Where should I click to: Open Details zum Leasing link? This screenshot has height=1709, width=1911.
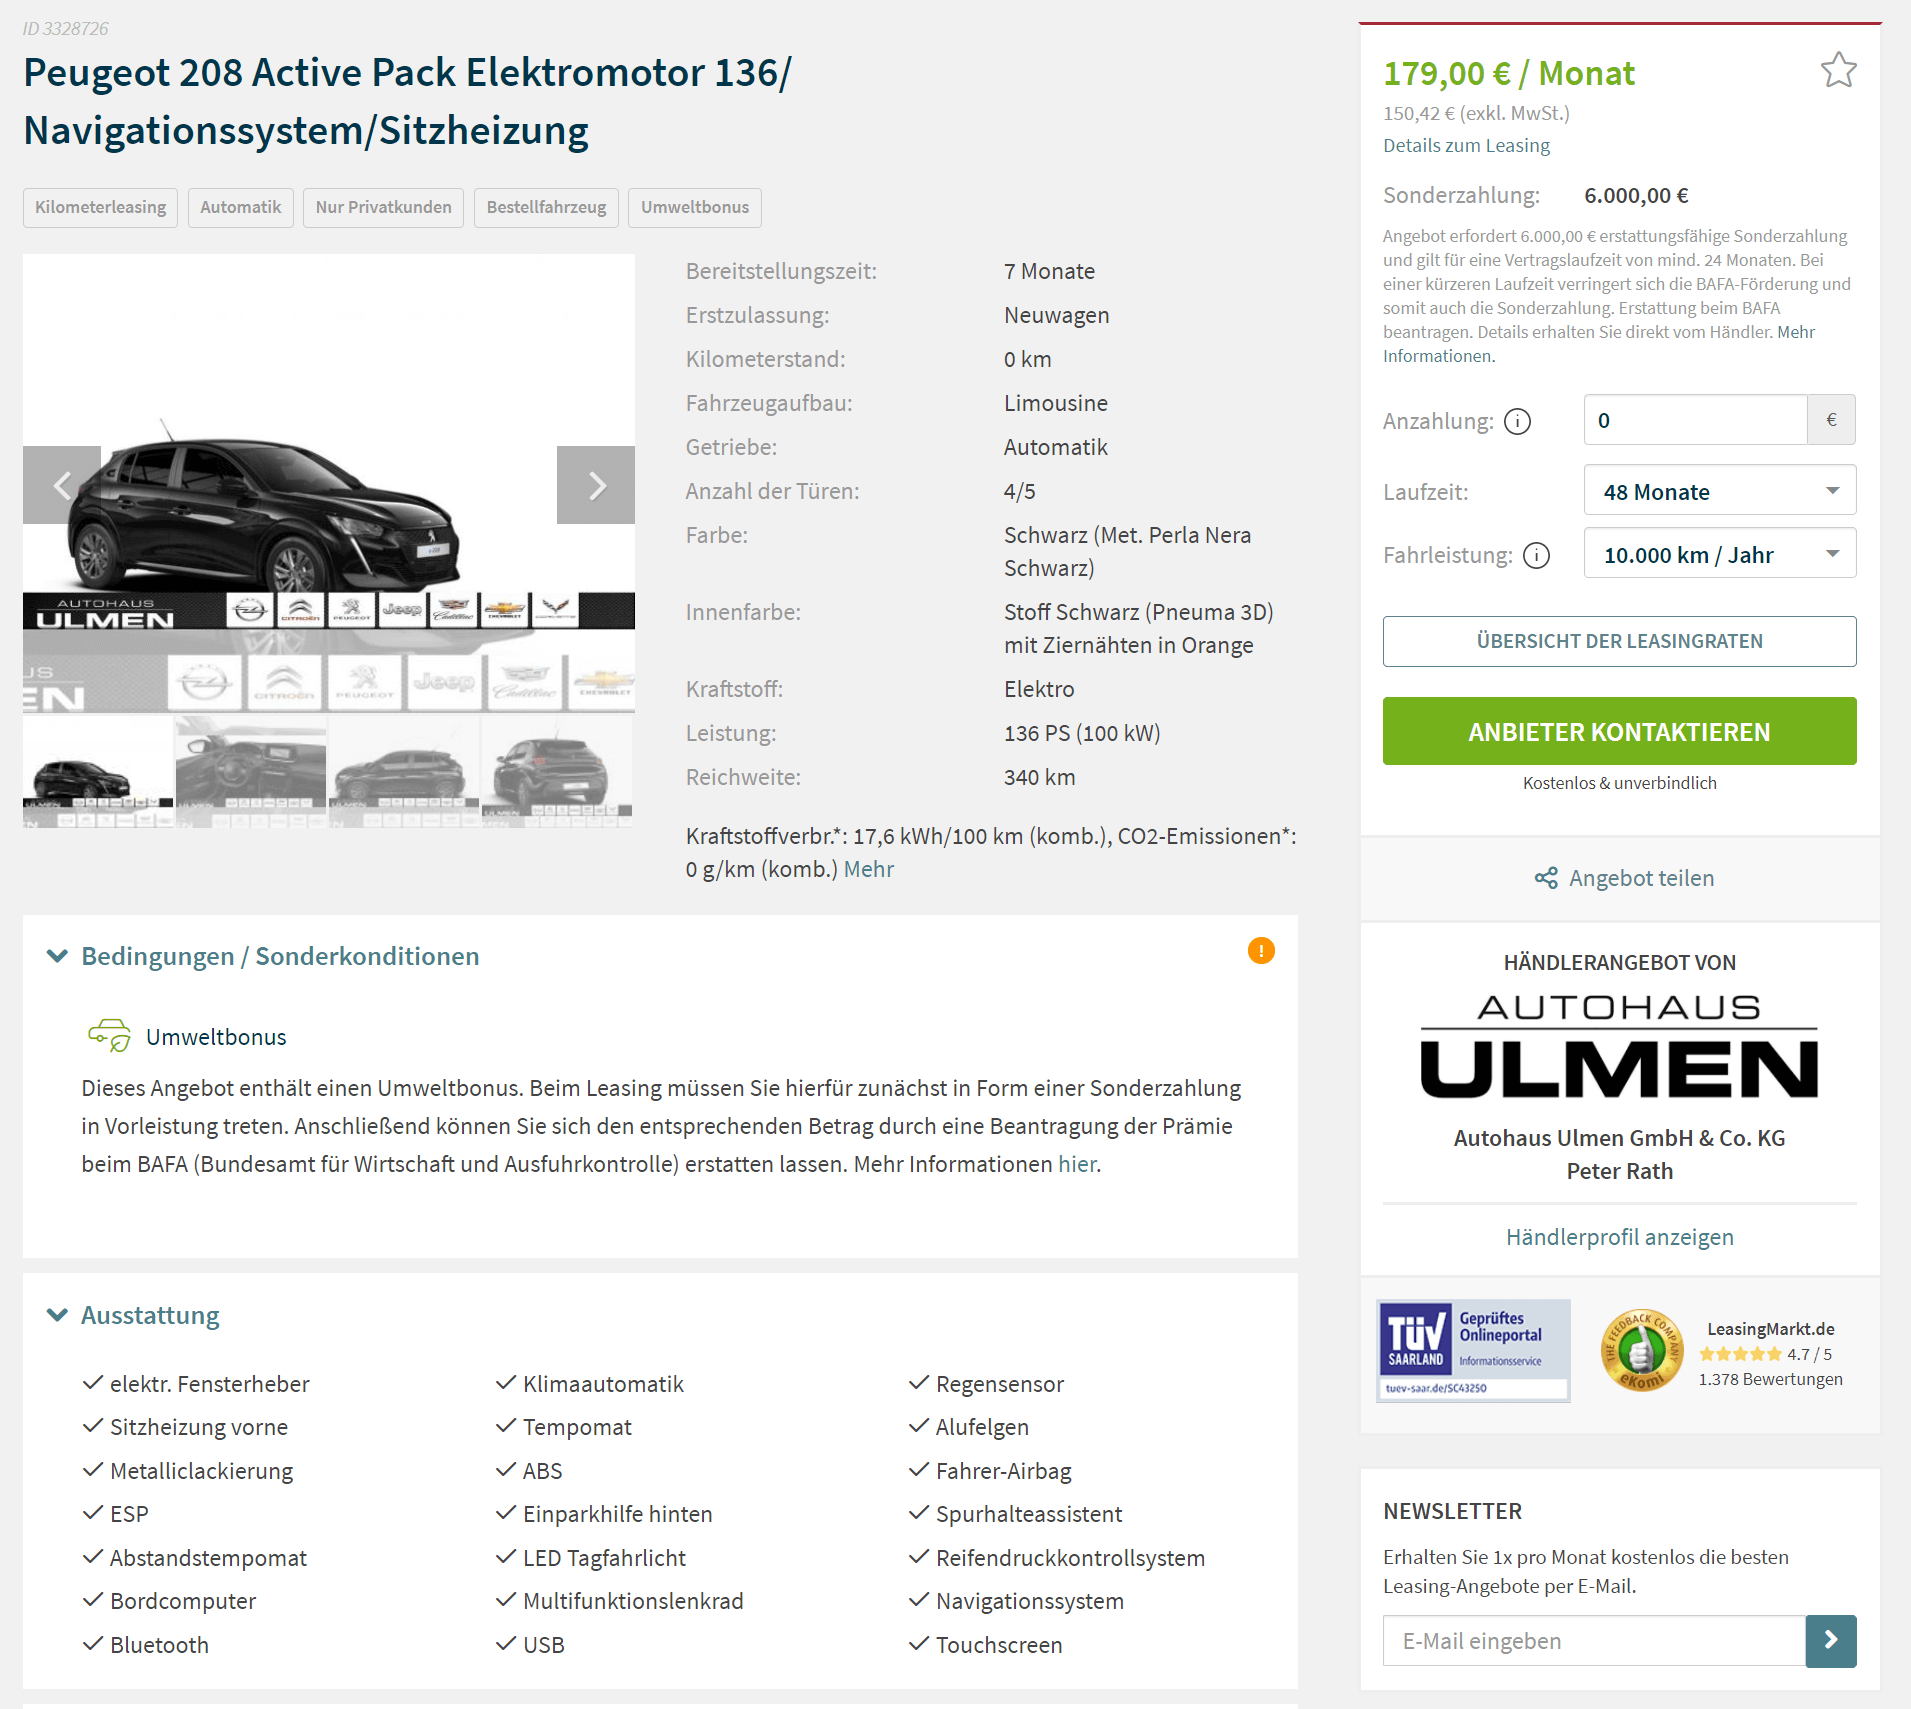[x=1466, y=145]
